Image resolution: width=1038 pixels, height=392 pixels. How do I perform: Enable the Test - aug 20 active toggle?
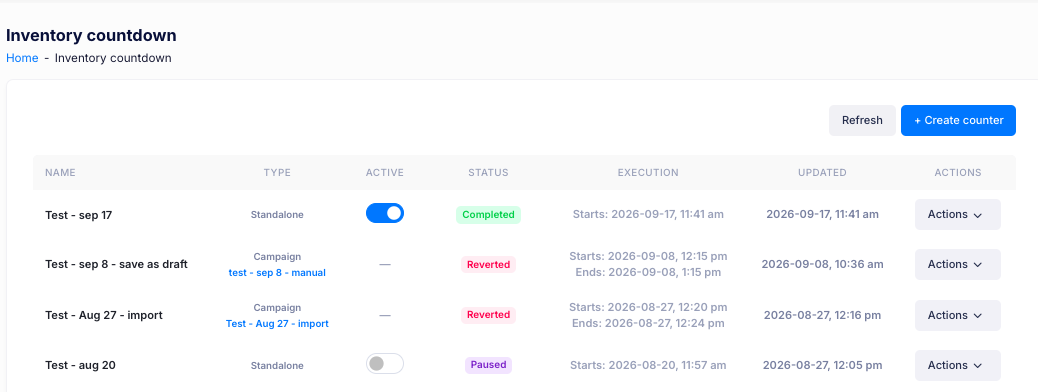point(385,364)
